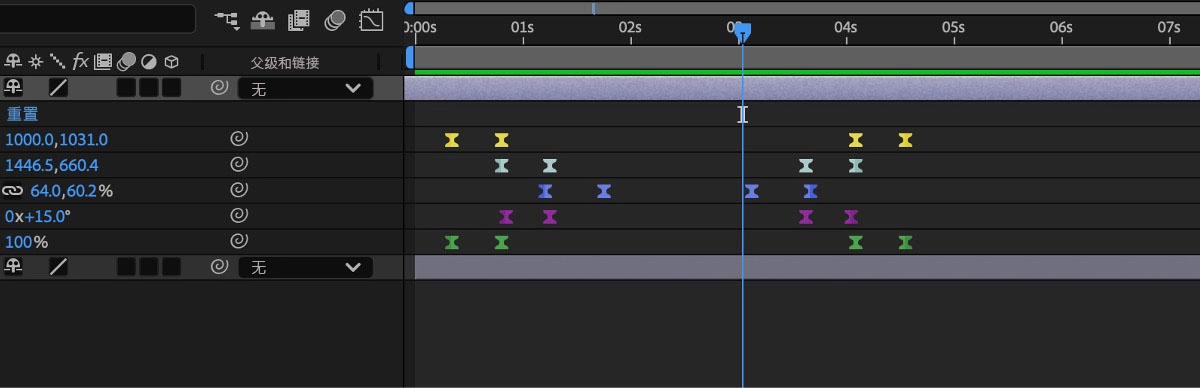Image resolution: width=1200 pixels, height=388 pixels.
Task: Toggle the shy switch on the bottom layer
Action: [14, 267]
